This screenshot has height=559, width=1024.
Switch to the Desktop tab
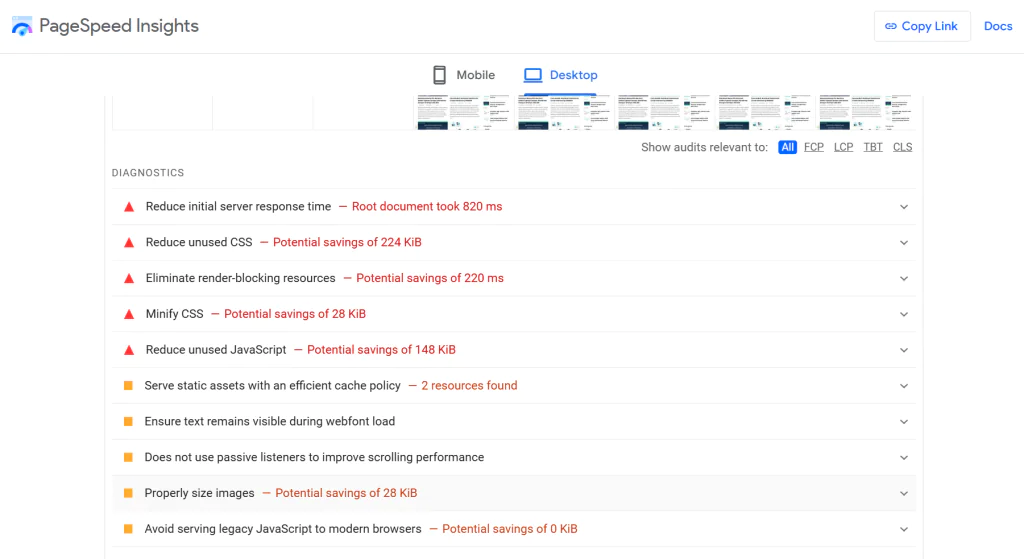point(560,75)
